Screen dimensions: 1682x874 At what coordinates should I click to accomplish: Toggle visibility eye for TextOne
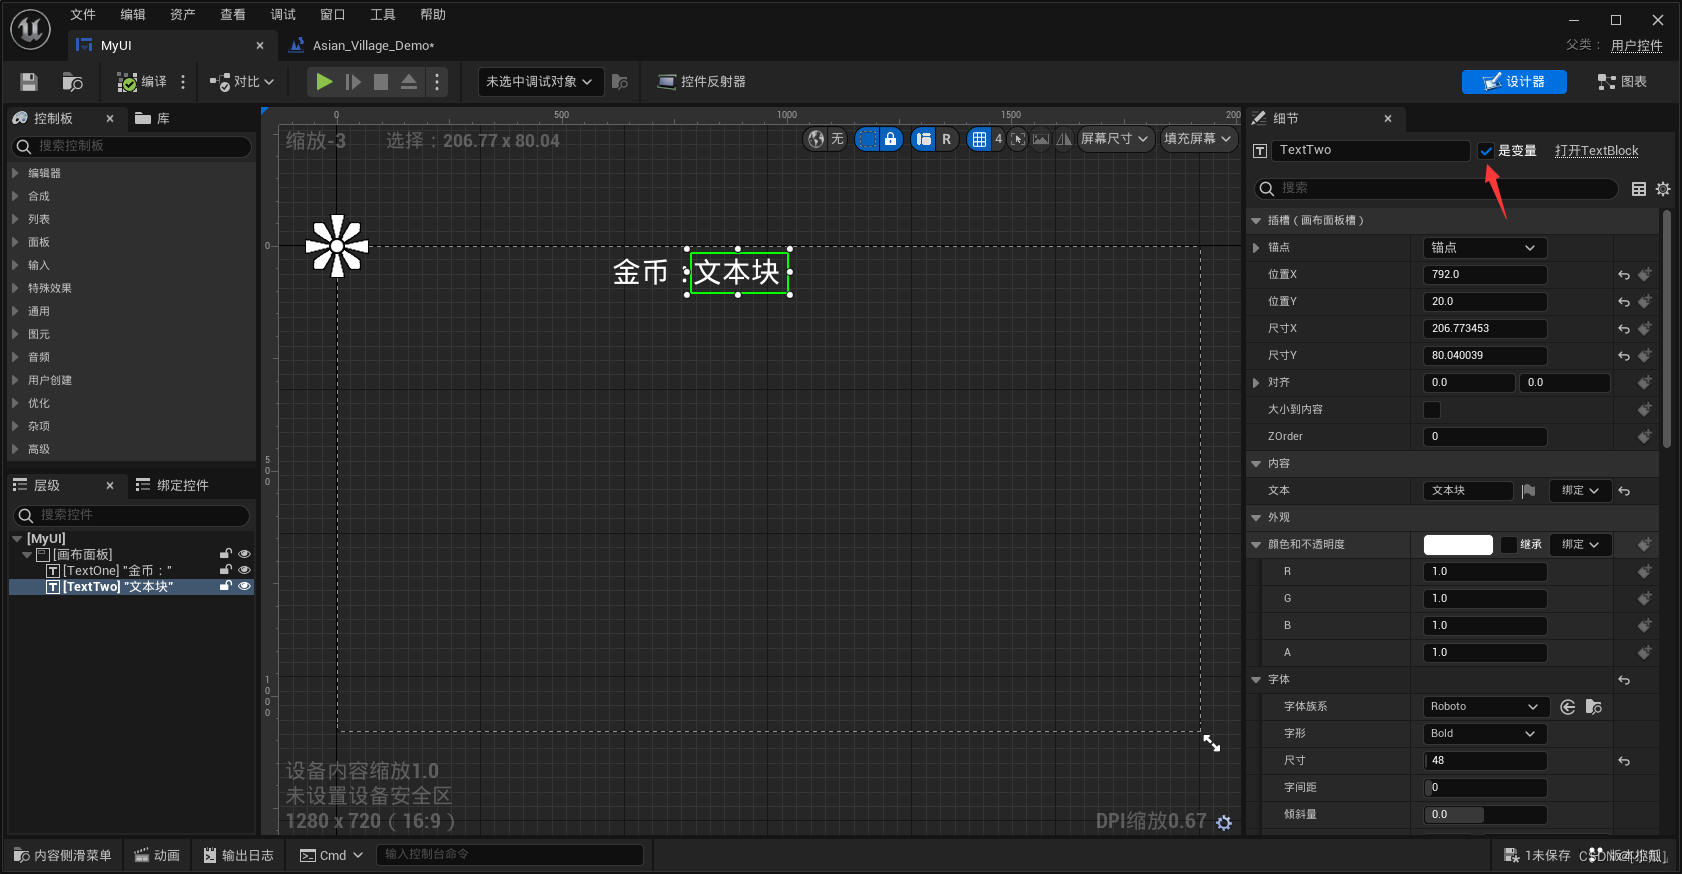(x=244, y=570)
